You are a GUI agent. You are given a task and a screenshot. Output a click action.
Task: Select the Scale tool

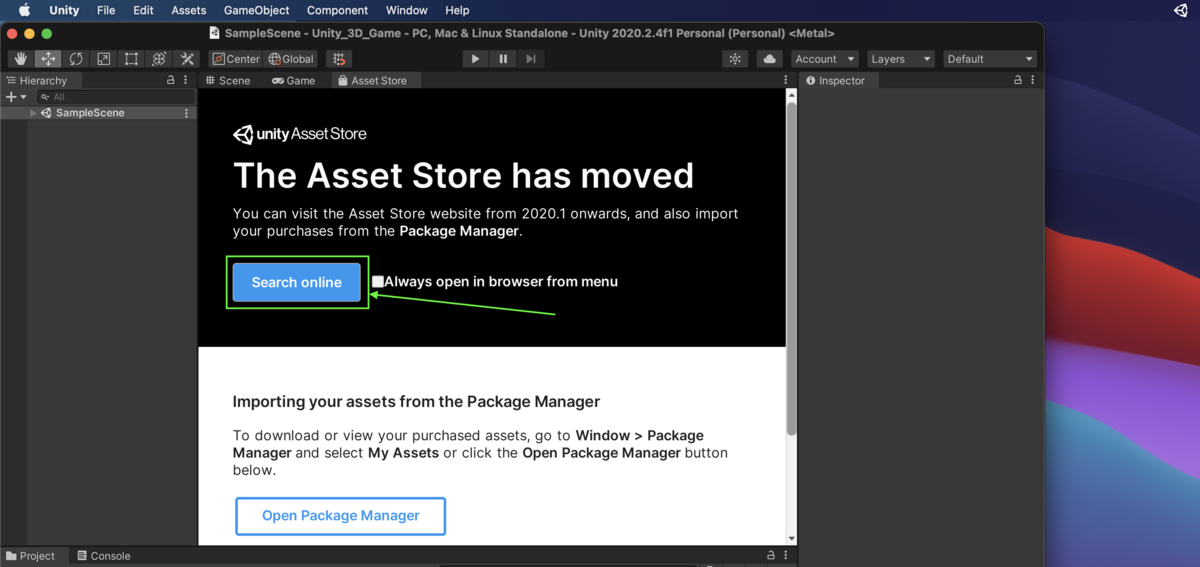(103, 59)
